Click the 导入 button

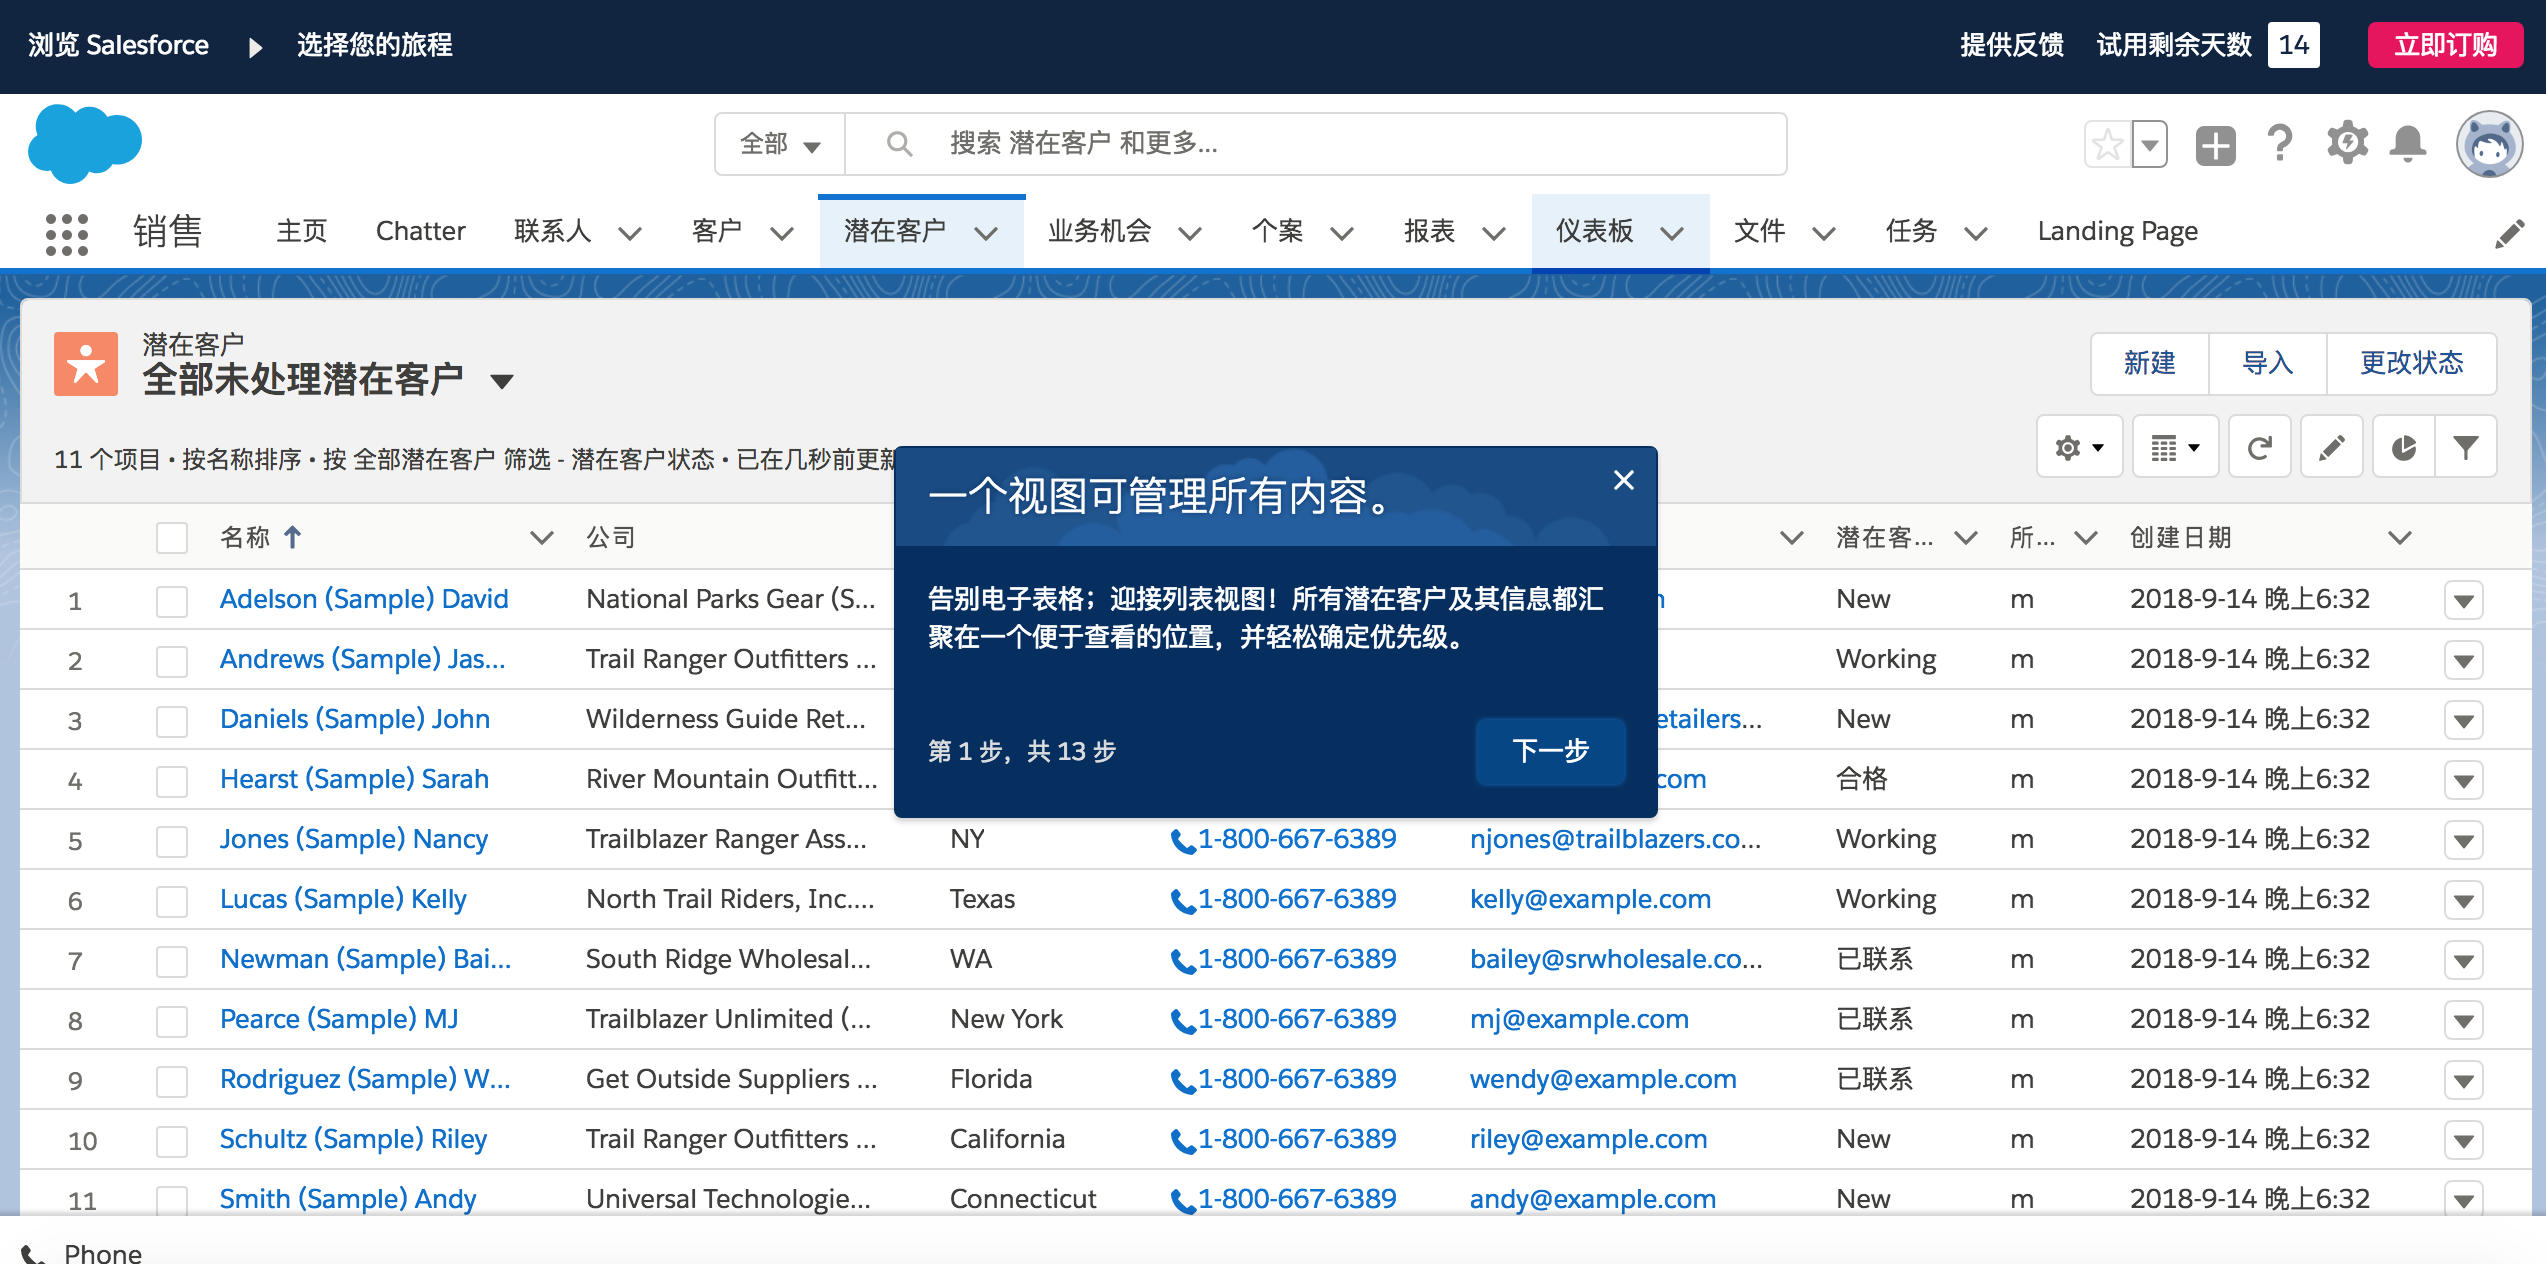tap(2267, 363)
